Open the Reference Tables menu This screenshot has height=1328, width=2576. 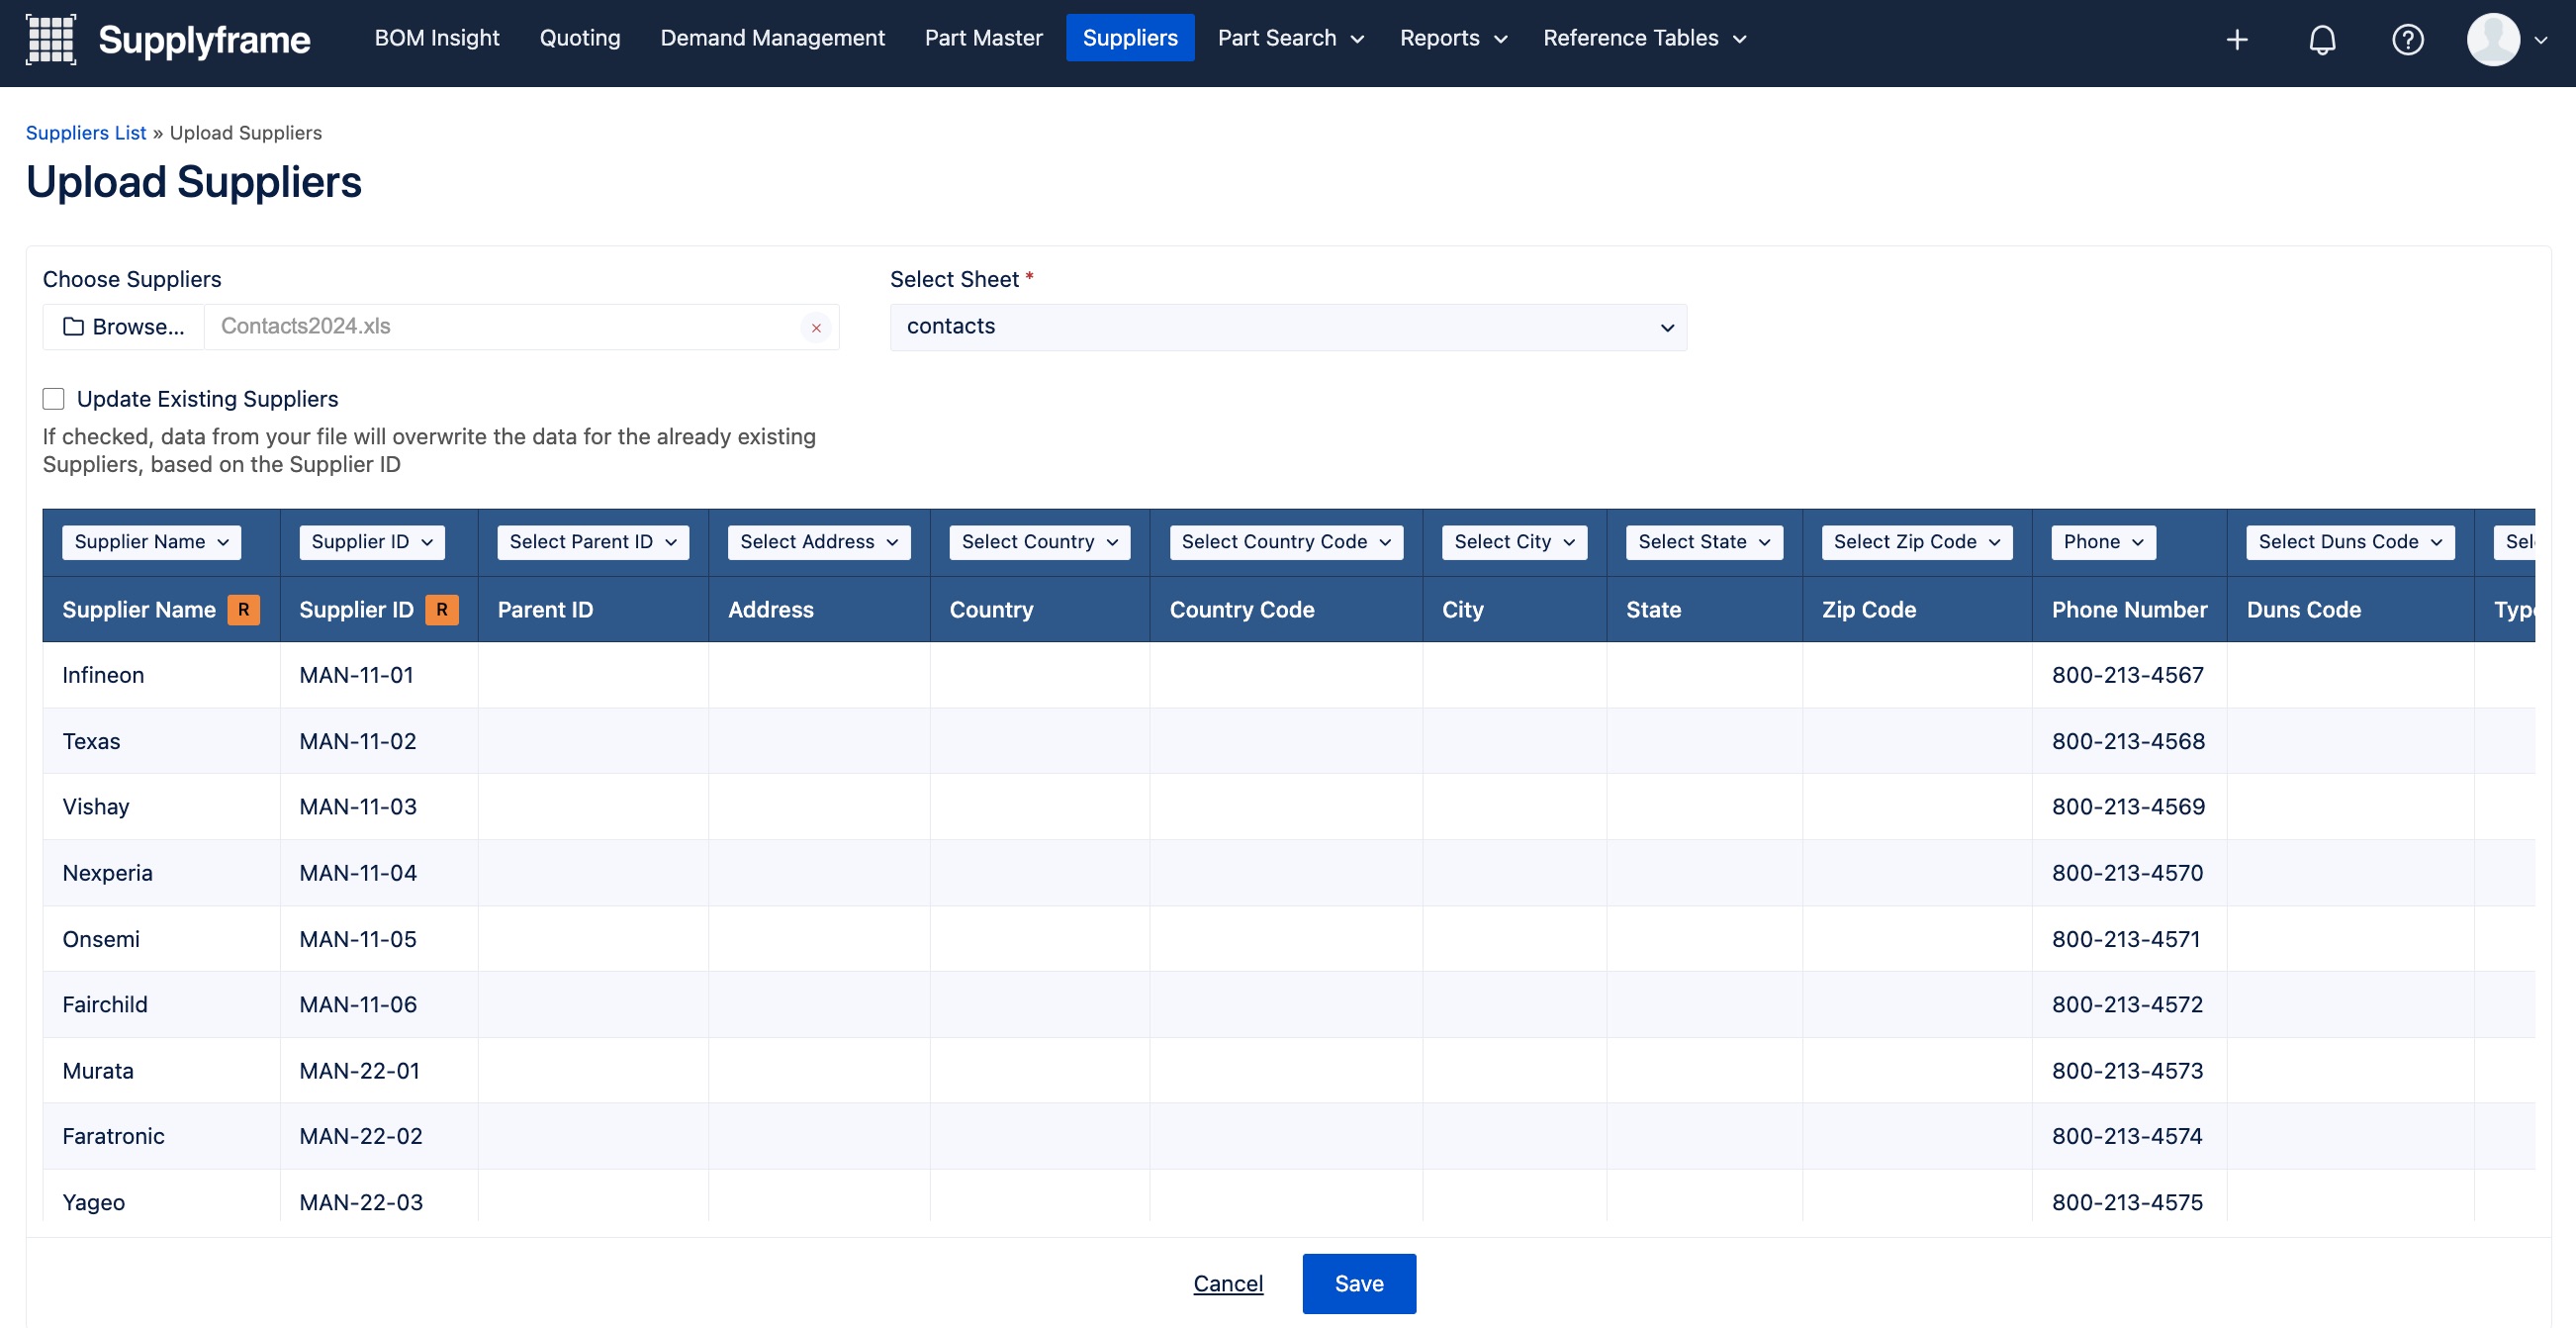coord(1645,38)
